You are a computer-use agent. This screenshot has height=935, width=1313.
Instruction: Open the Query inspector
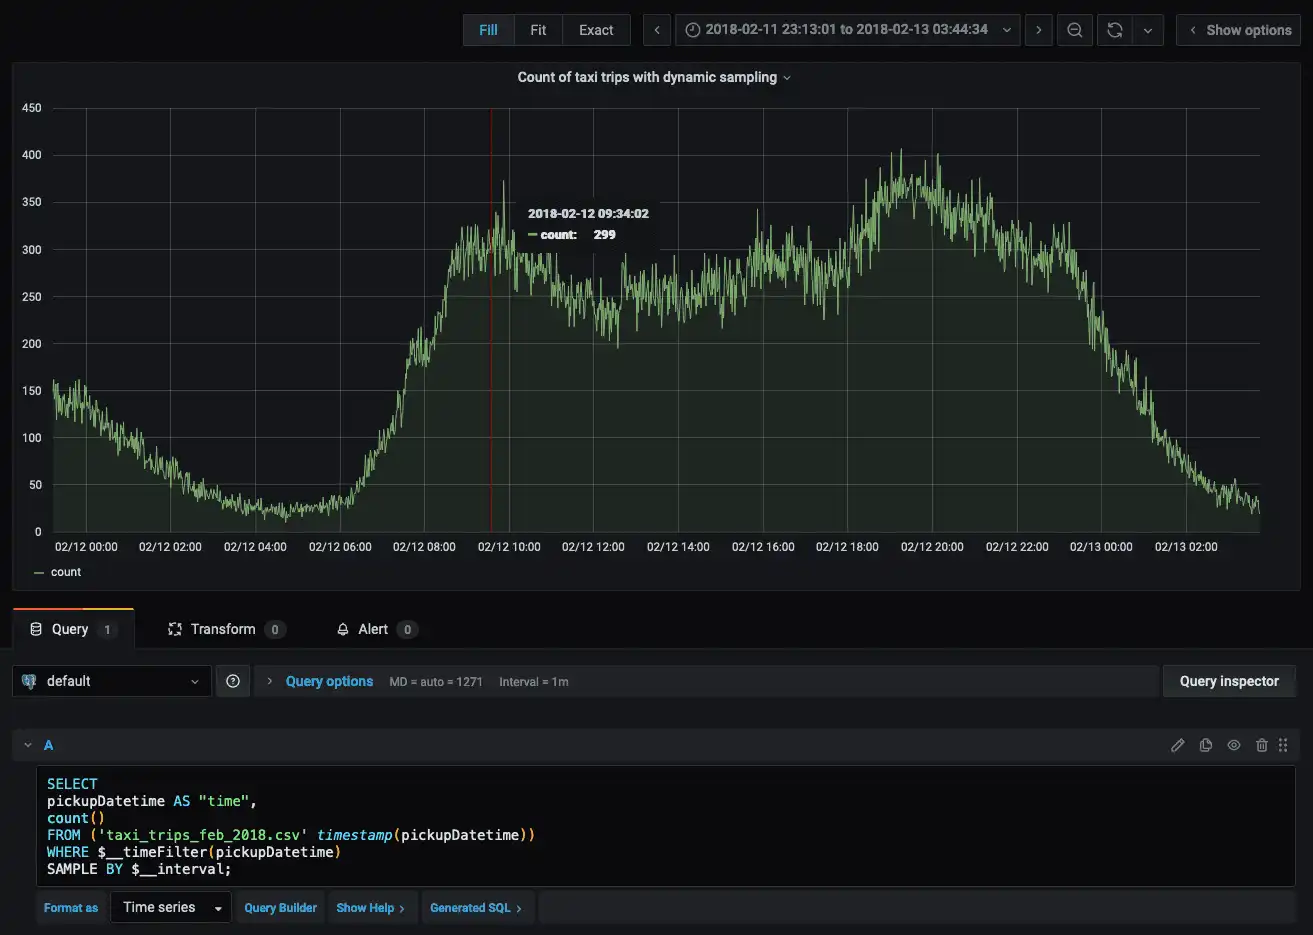[1228, 681]
